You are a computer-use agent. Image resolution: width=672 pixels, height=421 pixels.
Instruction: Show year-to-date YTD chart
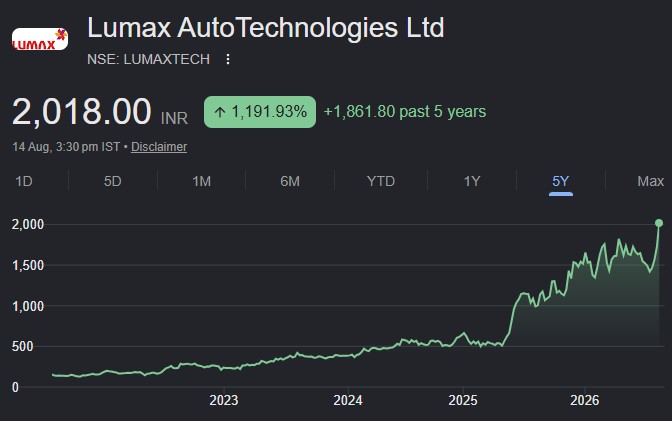tap(381, 181)
